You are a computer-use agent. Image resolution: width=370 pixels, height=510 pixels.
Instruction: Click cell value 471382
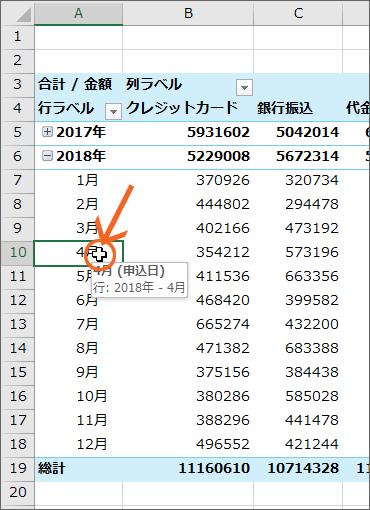(223, 348)
